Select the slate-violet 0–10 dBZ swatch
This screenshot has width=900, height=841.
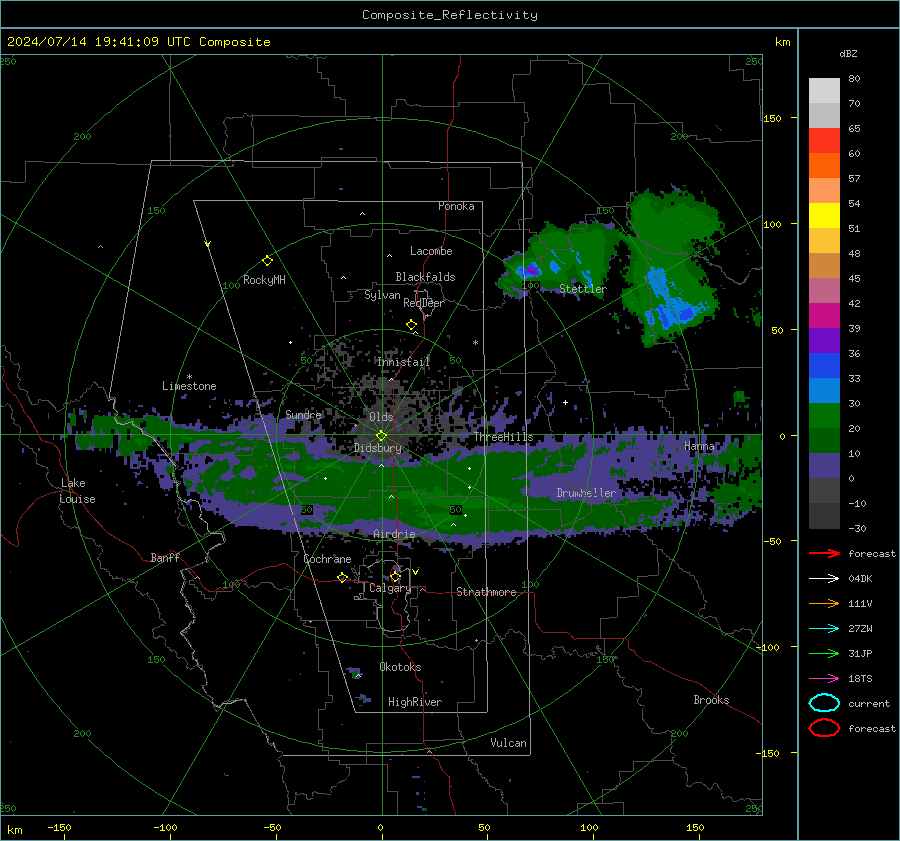pos(824,466)
